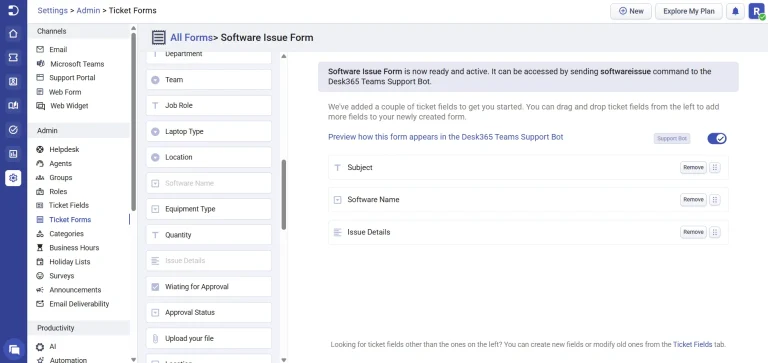Click the paperclip icon in Upload your file
Viewport: 768px width, 363px height.
click(x=155, y=339)
